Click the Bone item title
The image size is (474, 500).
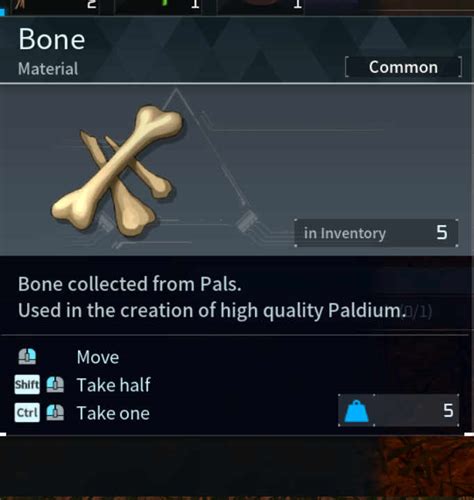[x=52, y=39]
